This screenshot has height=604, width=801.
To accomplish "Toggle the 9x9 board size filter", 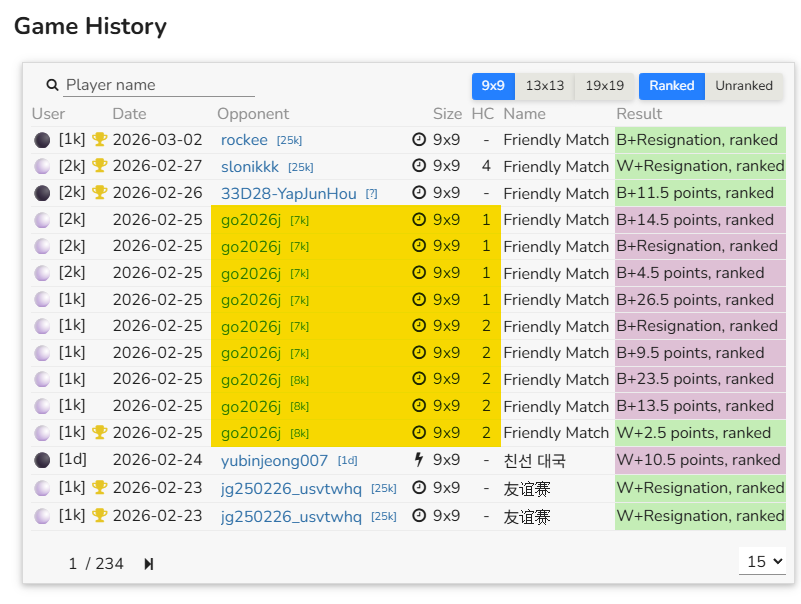I will click(x=493, y=86).
